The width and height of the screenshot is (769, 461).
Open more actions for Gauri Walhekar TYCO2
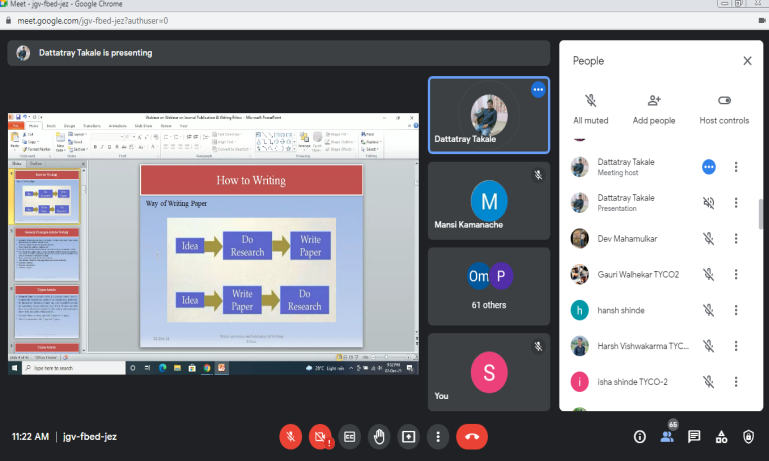point(736,274)
